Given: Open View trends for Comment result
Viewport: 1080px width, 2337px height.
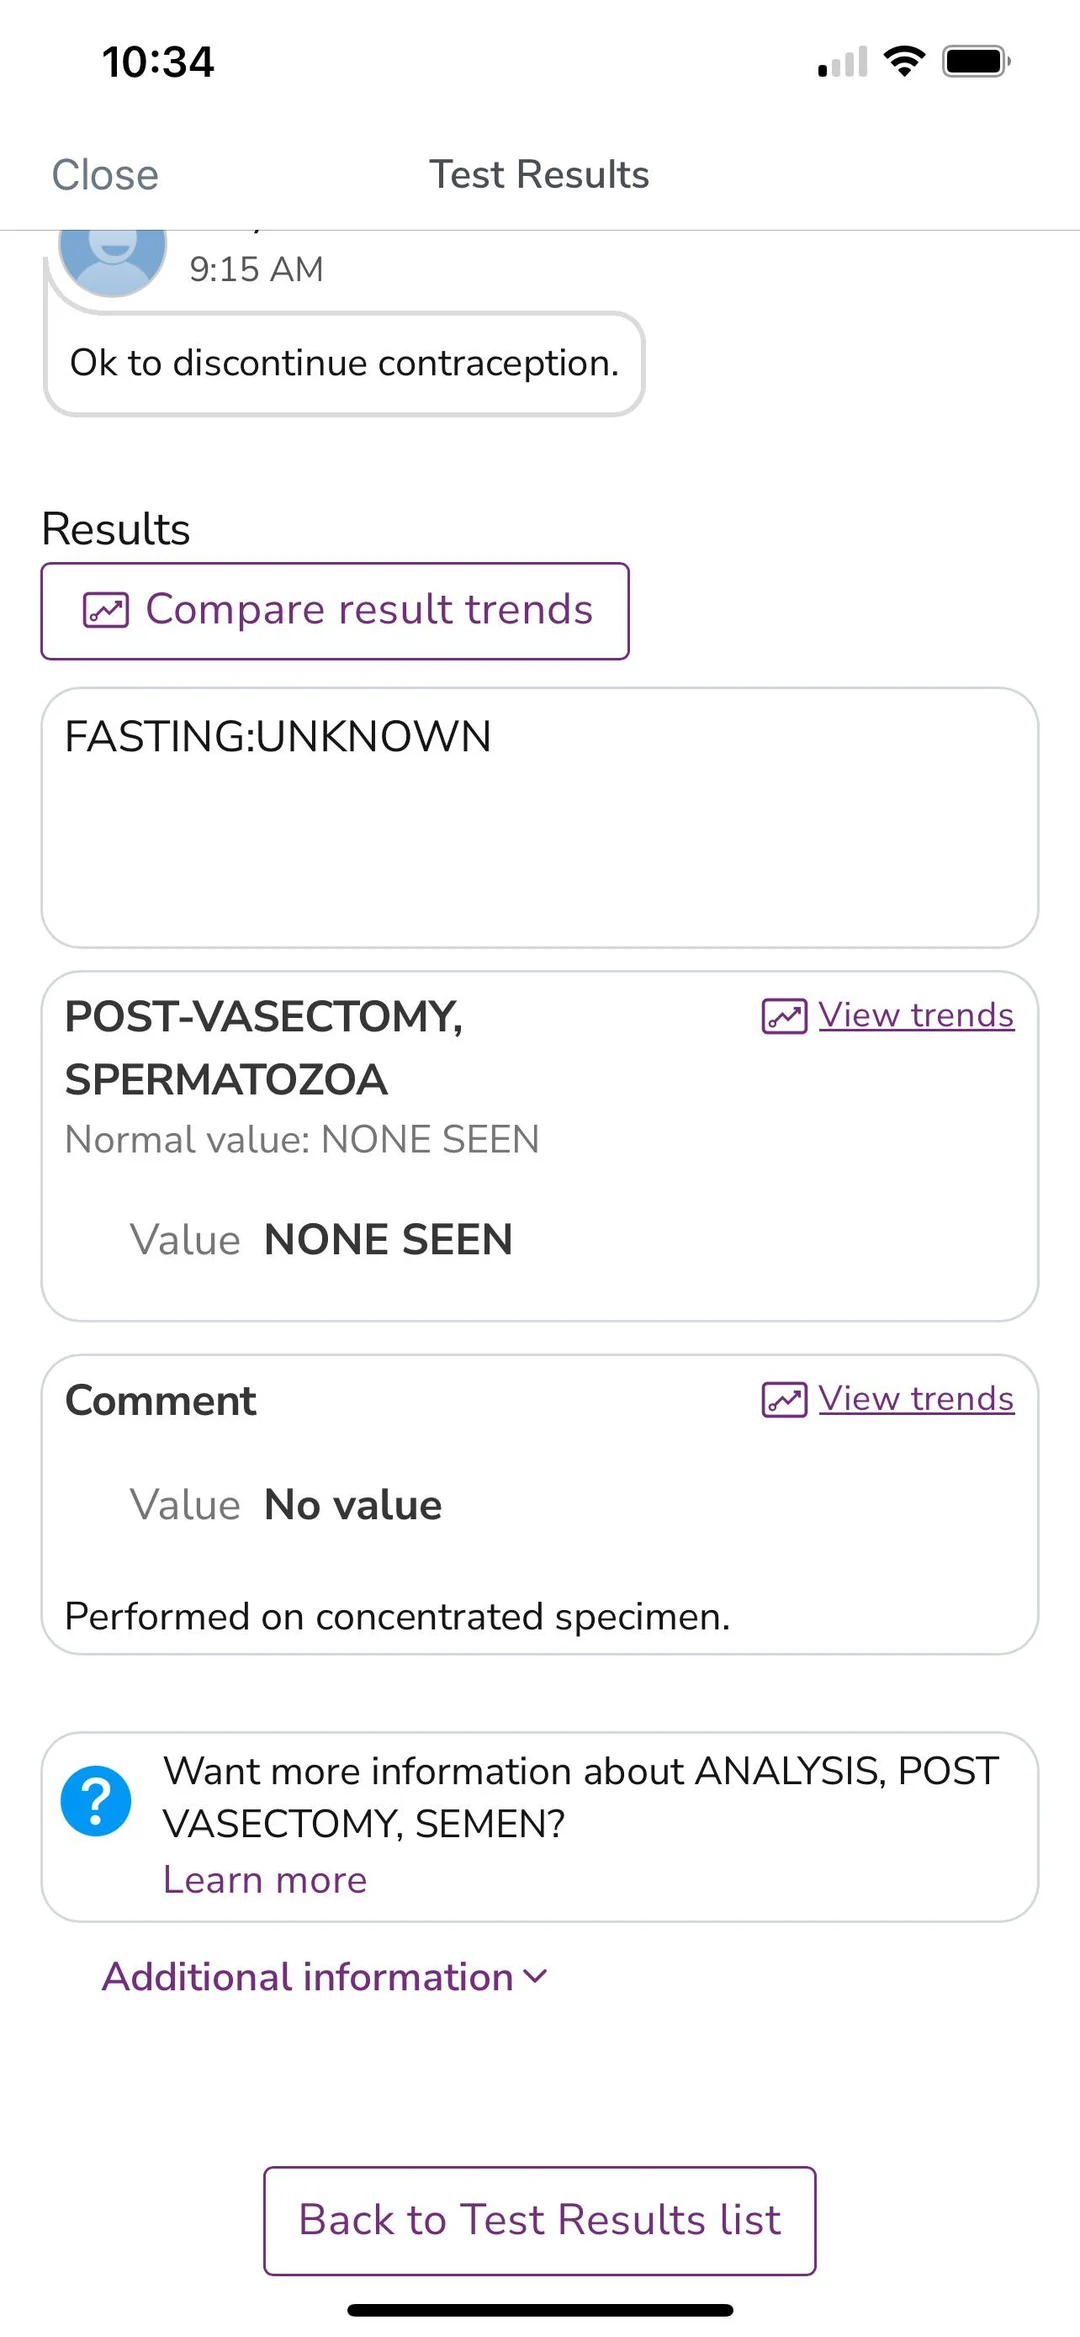Looking at the screenshot, I should (x=916, y=1399).
